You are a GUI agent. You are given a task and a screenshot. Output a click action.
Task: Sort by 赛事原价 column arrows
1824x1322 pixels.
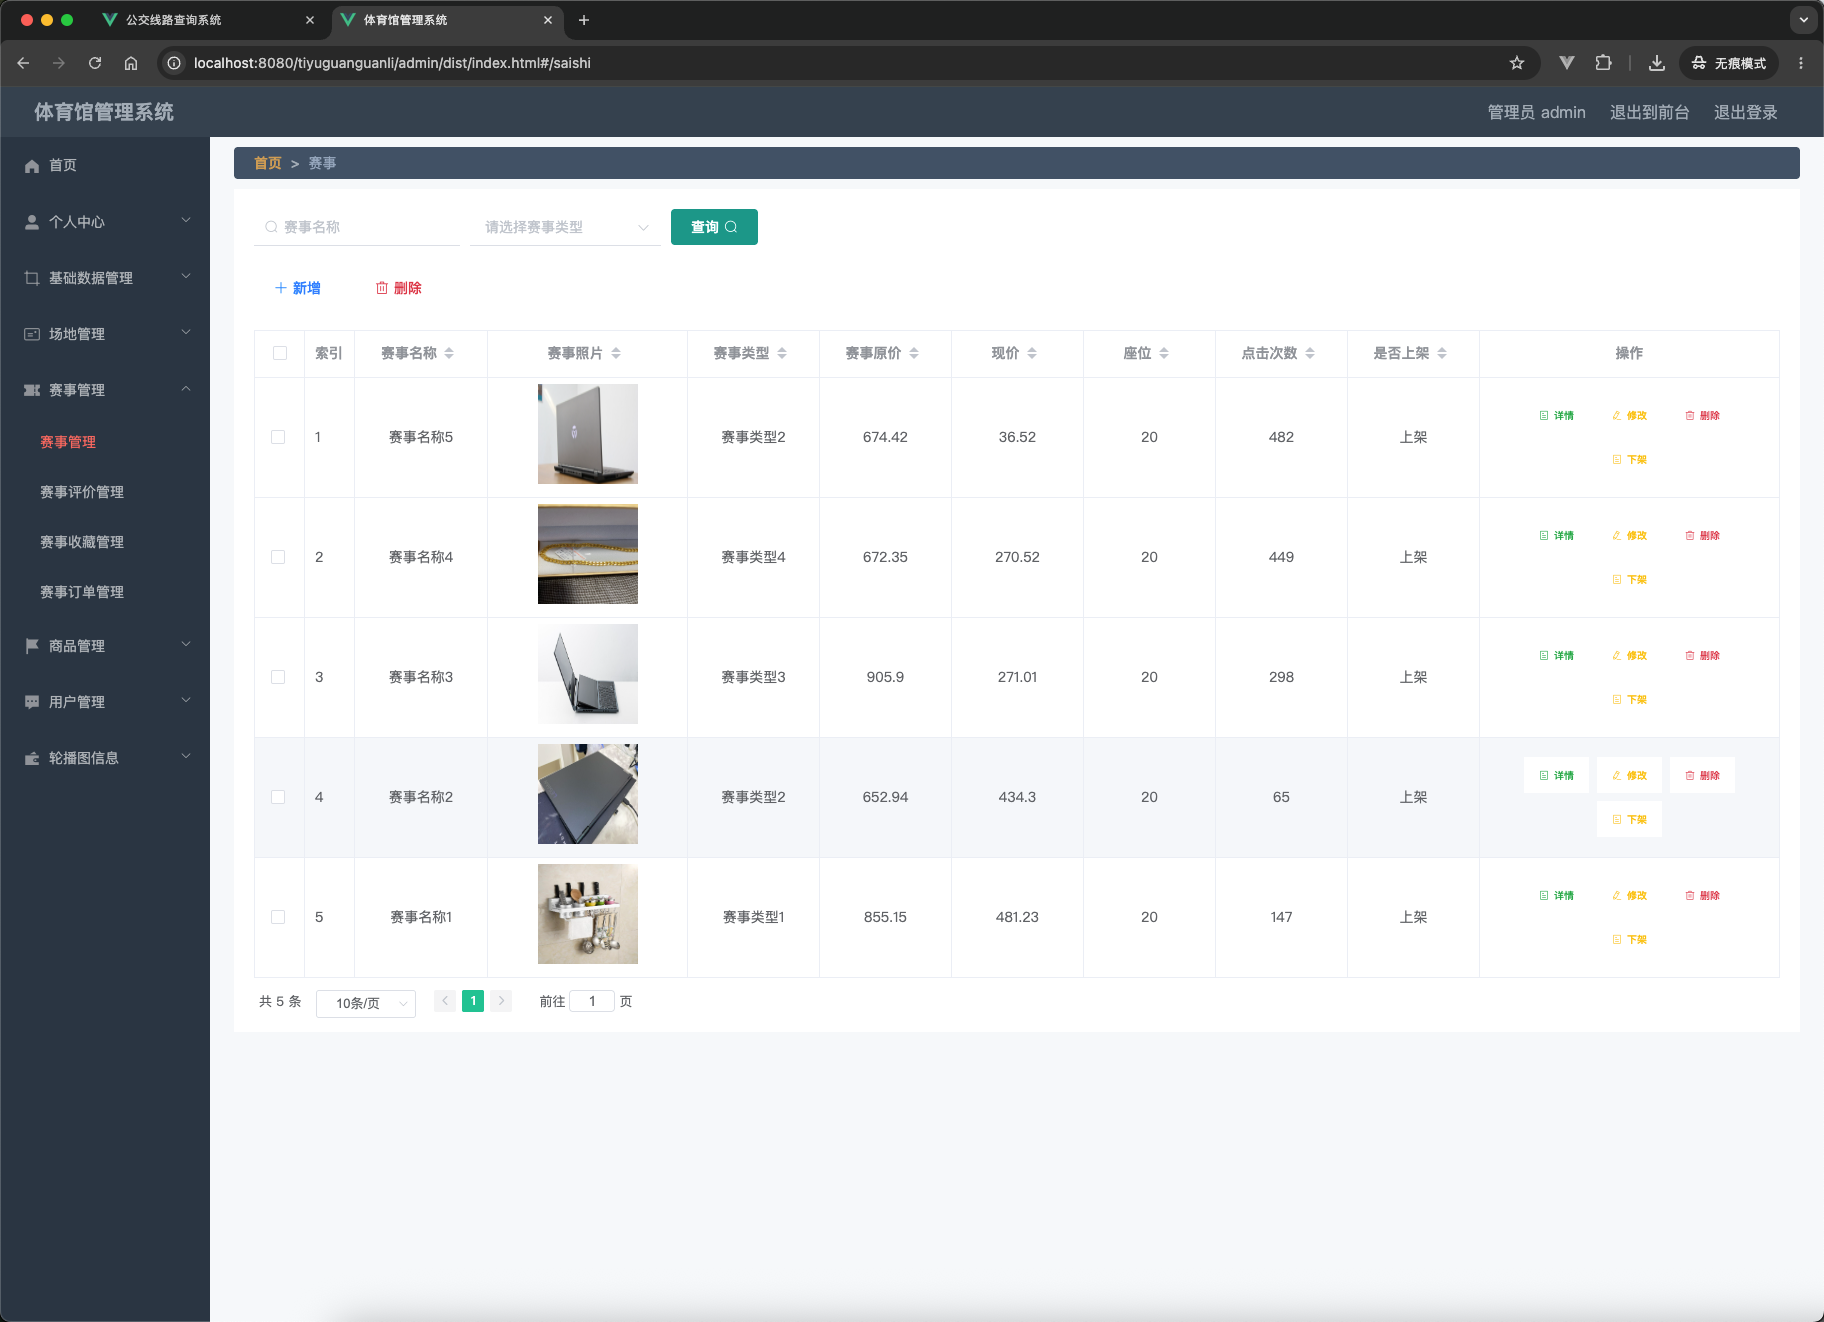click(x=914, y=353)
